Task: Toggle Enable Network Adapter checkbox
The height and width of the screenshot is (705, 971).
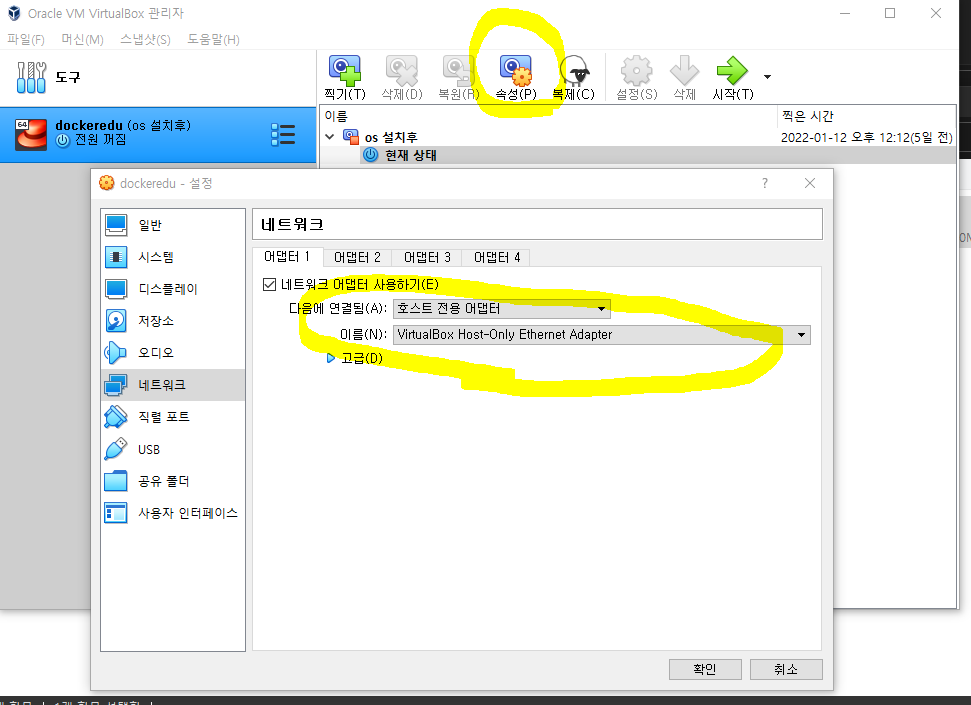Action: click(x=269, y=284)
